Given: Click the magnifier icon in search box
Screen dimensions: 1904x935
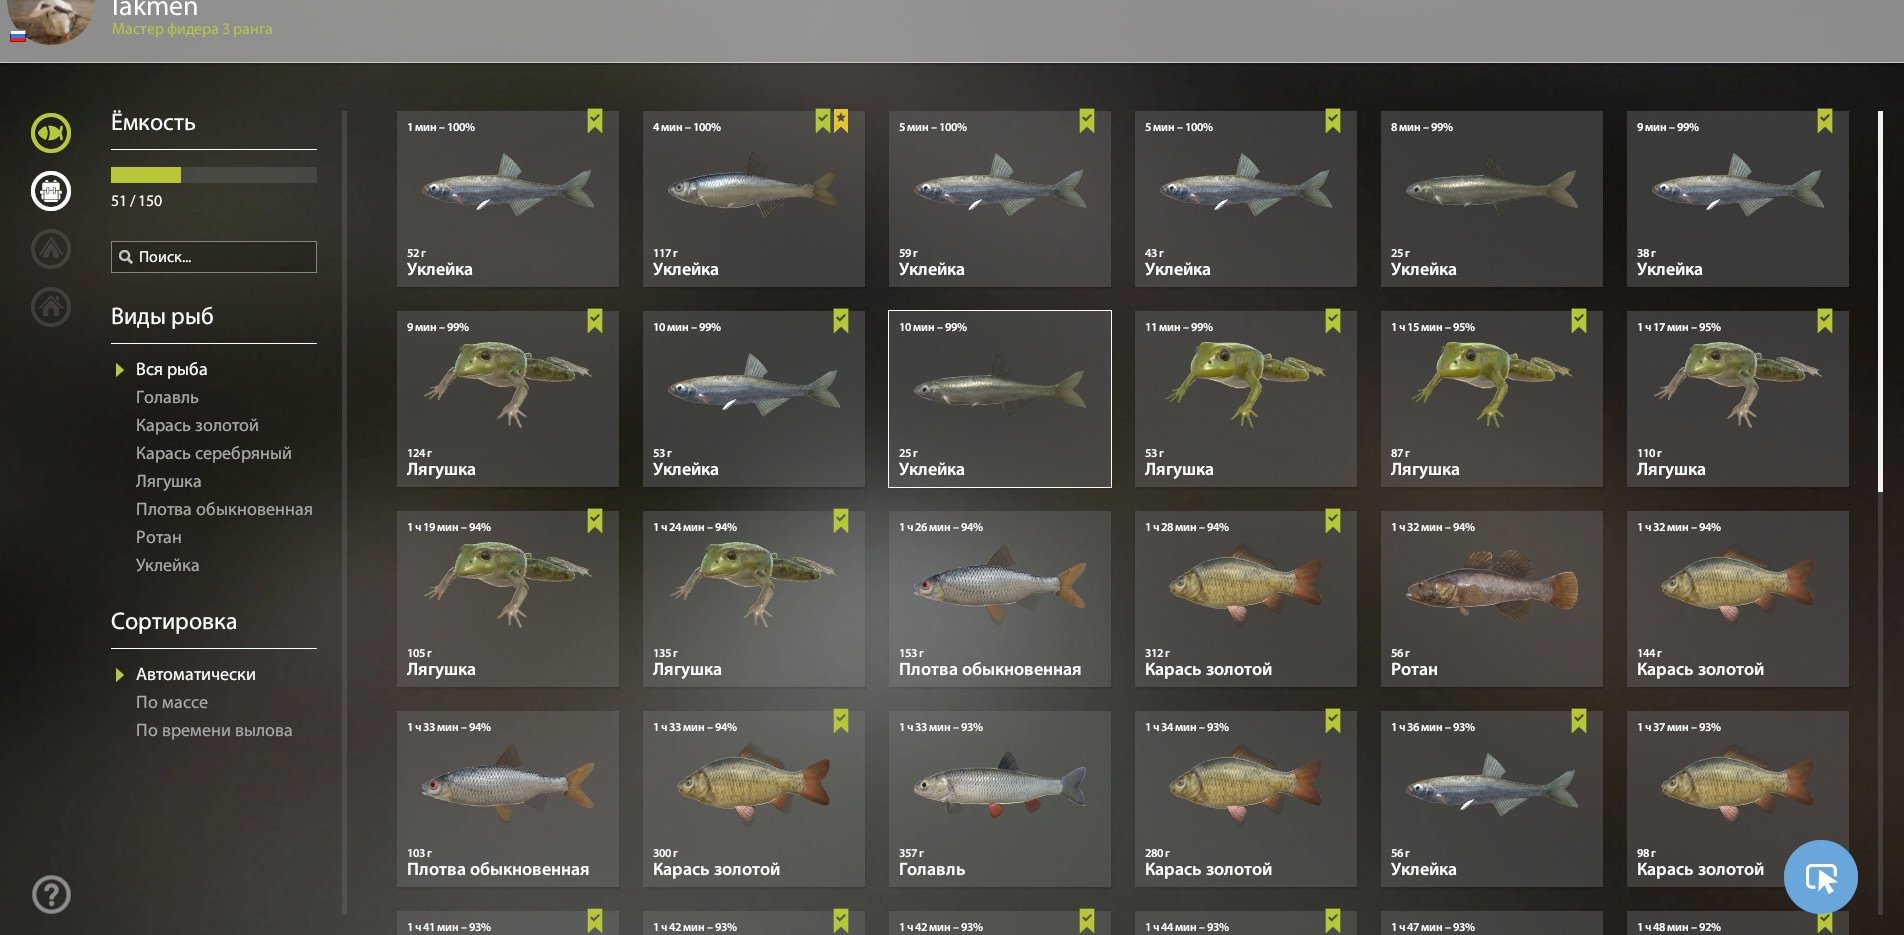Looking at the screenshot, I should (x=126, y=257).
